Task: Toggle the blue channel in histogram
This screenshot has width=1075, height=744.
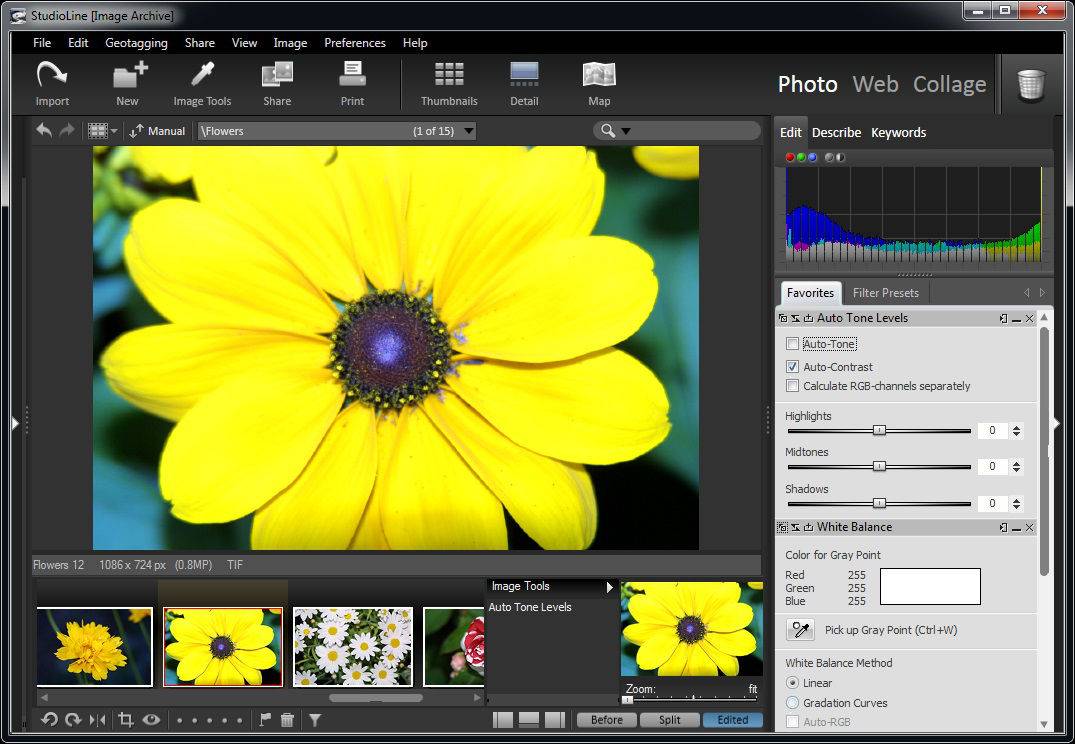Action: pyautogui.click(x=812, y=157)
